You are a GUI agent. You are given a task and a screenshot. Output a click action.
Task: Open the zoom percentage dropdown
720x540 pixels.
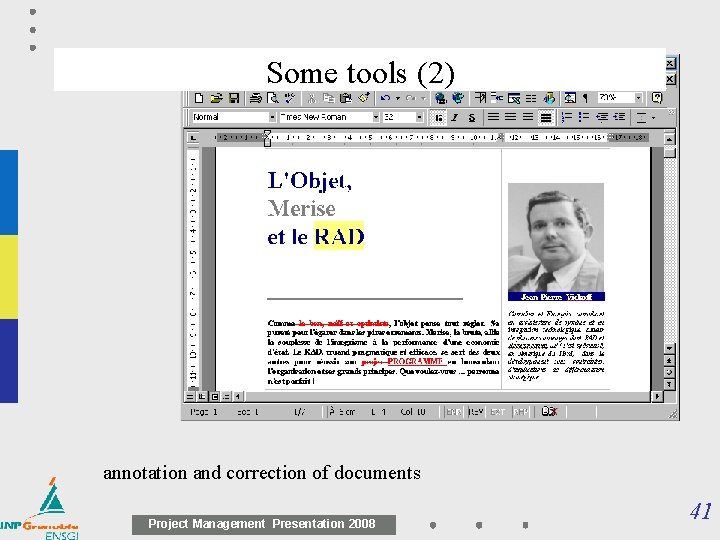[x=638, y=98]
